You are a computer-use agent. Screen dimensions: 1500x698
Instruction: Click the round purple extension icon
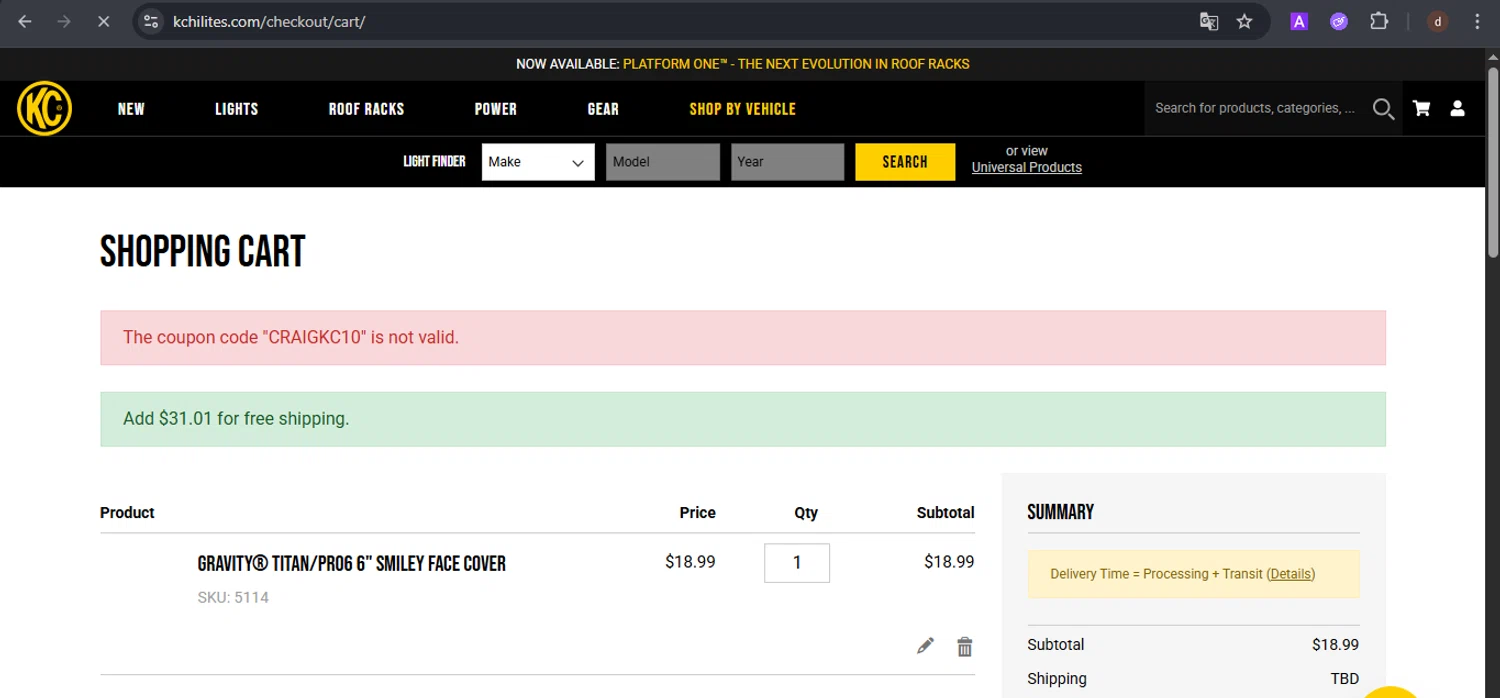click(x=1339, y=21)
